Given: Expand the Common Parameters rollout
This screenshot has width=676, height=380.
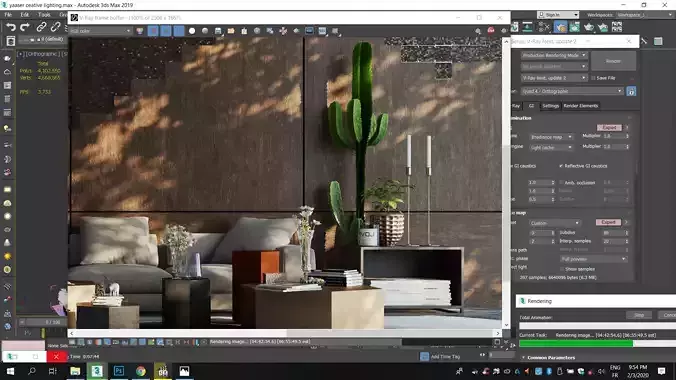Looking at the screenshot, I should (x=551, y=358).
